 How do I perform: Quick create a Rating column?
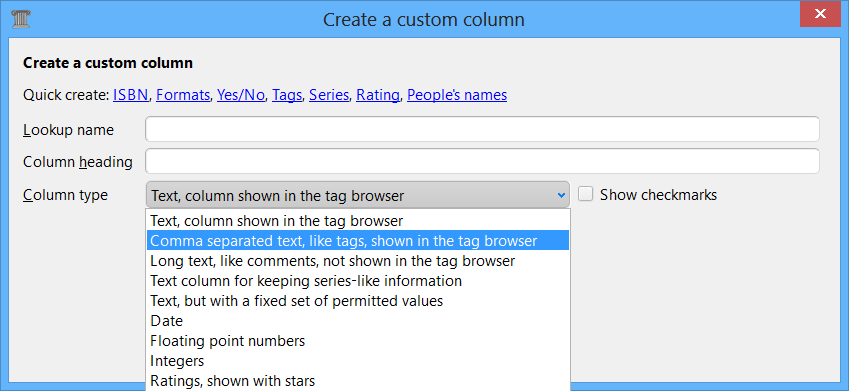click(377, 95)
